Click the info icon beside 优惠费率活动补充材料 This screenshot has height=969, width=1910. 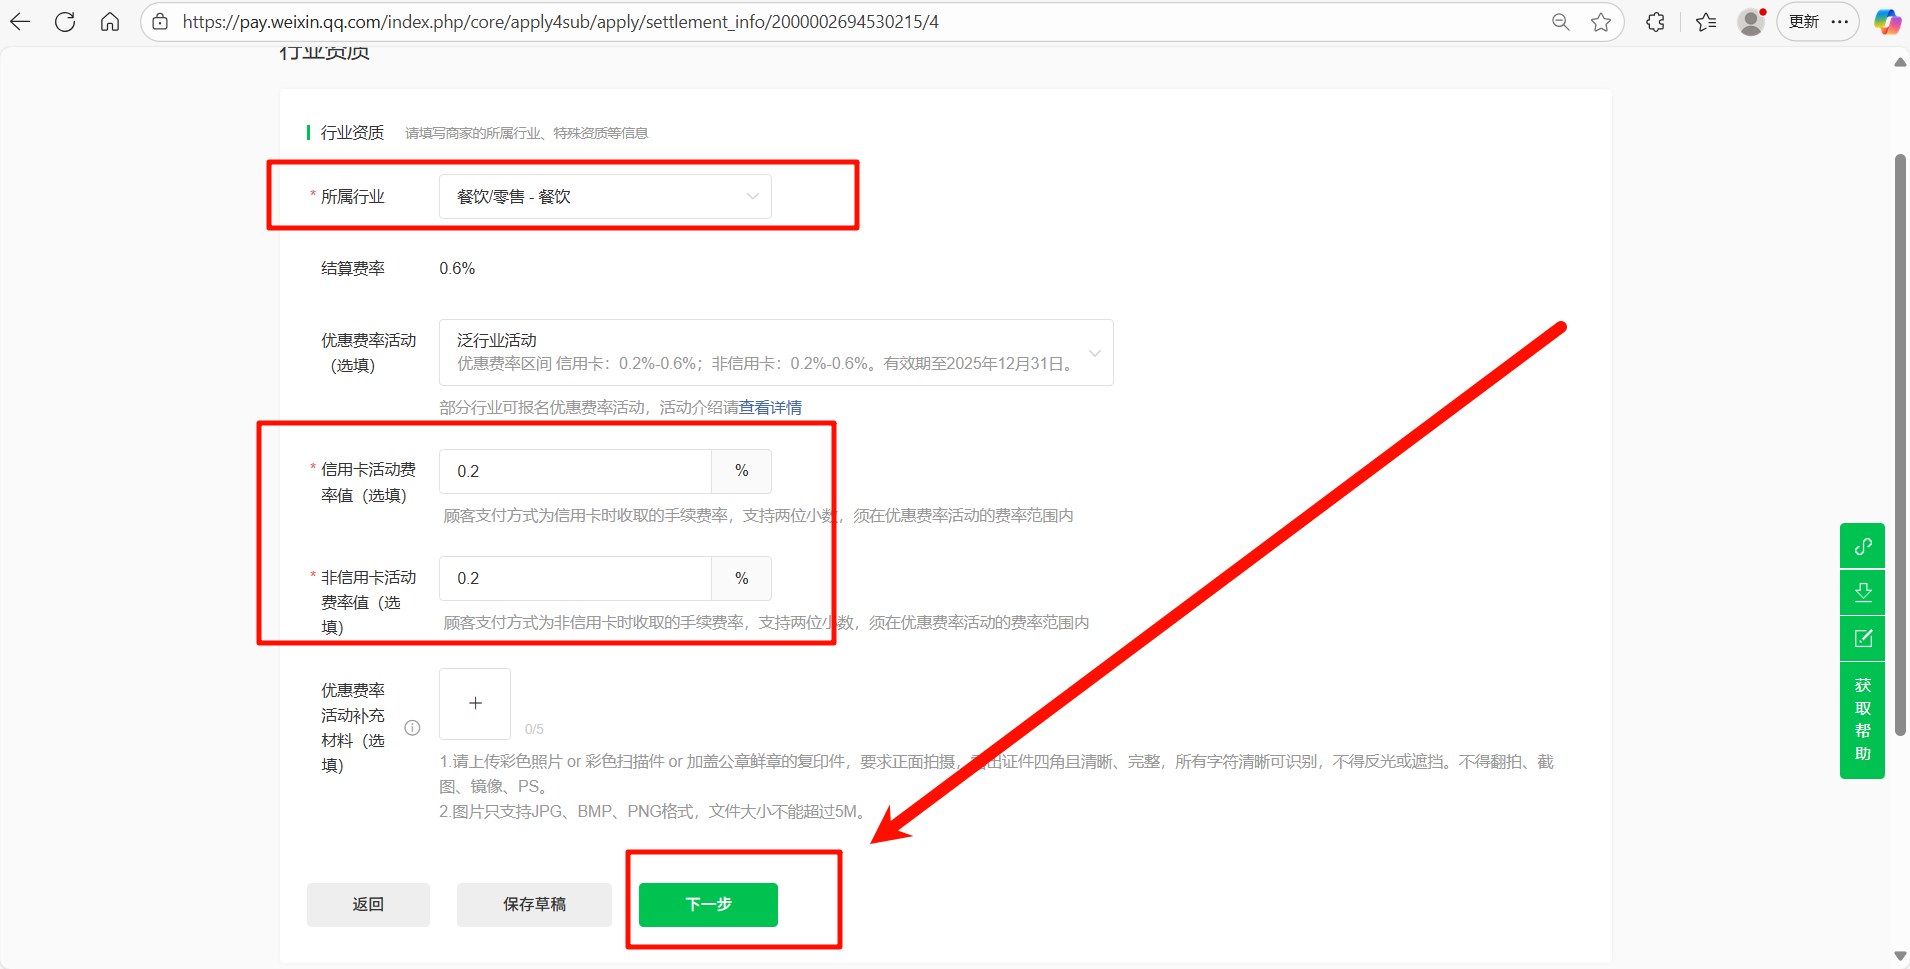pos(412,728)
